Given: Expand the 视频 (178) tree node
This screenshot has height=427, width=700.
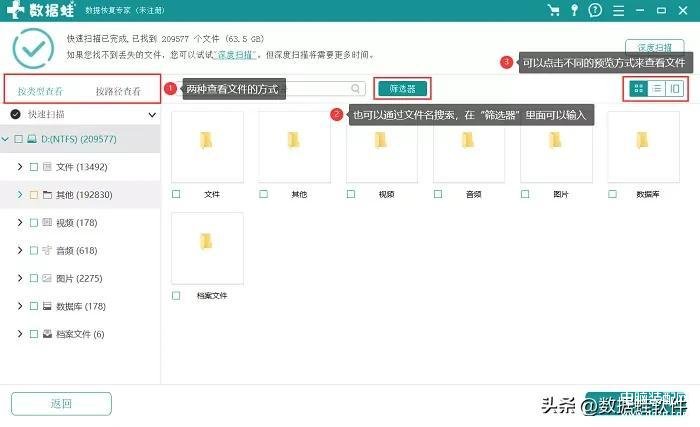Looking at the screenshot, I should point(20,222).
